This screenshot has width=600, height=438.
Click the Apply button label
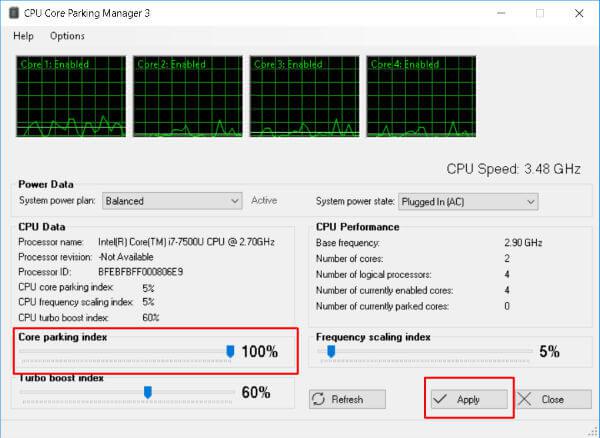468,400
